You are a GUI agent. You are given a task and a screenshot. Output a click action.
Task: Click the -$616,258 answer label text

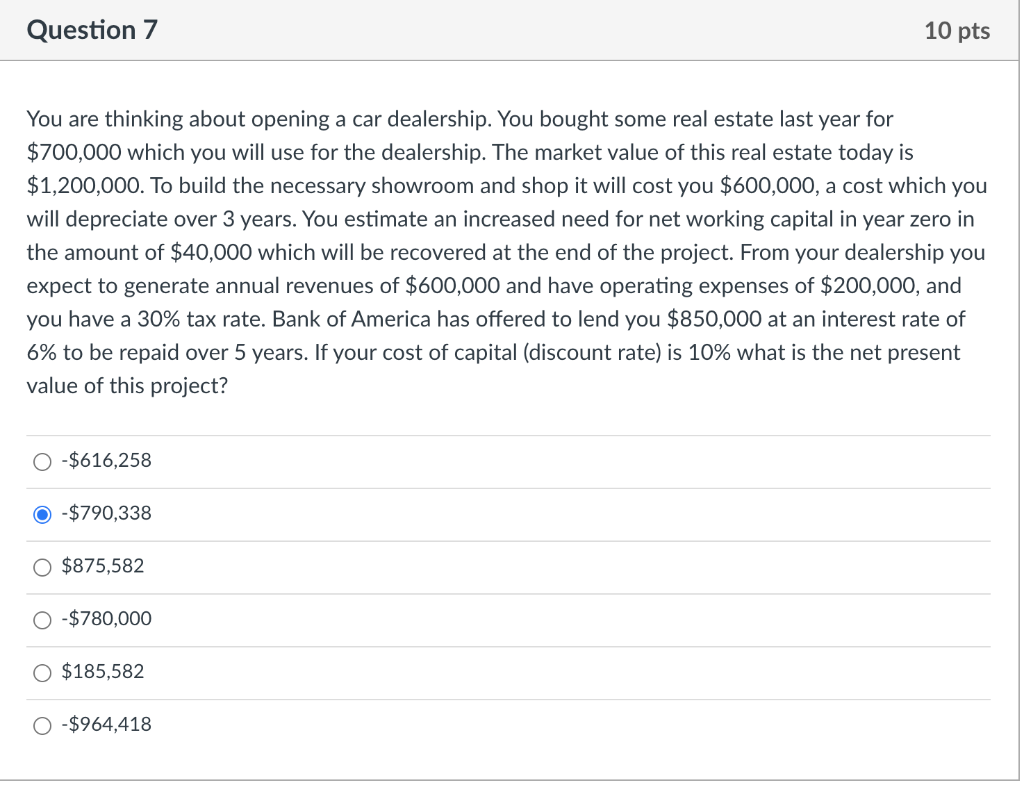pyautogui.click(x=105, y=461)
